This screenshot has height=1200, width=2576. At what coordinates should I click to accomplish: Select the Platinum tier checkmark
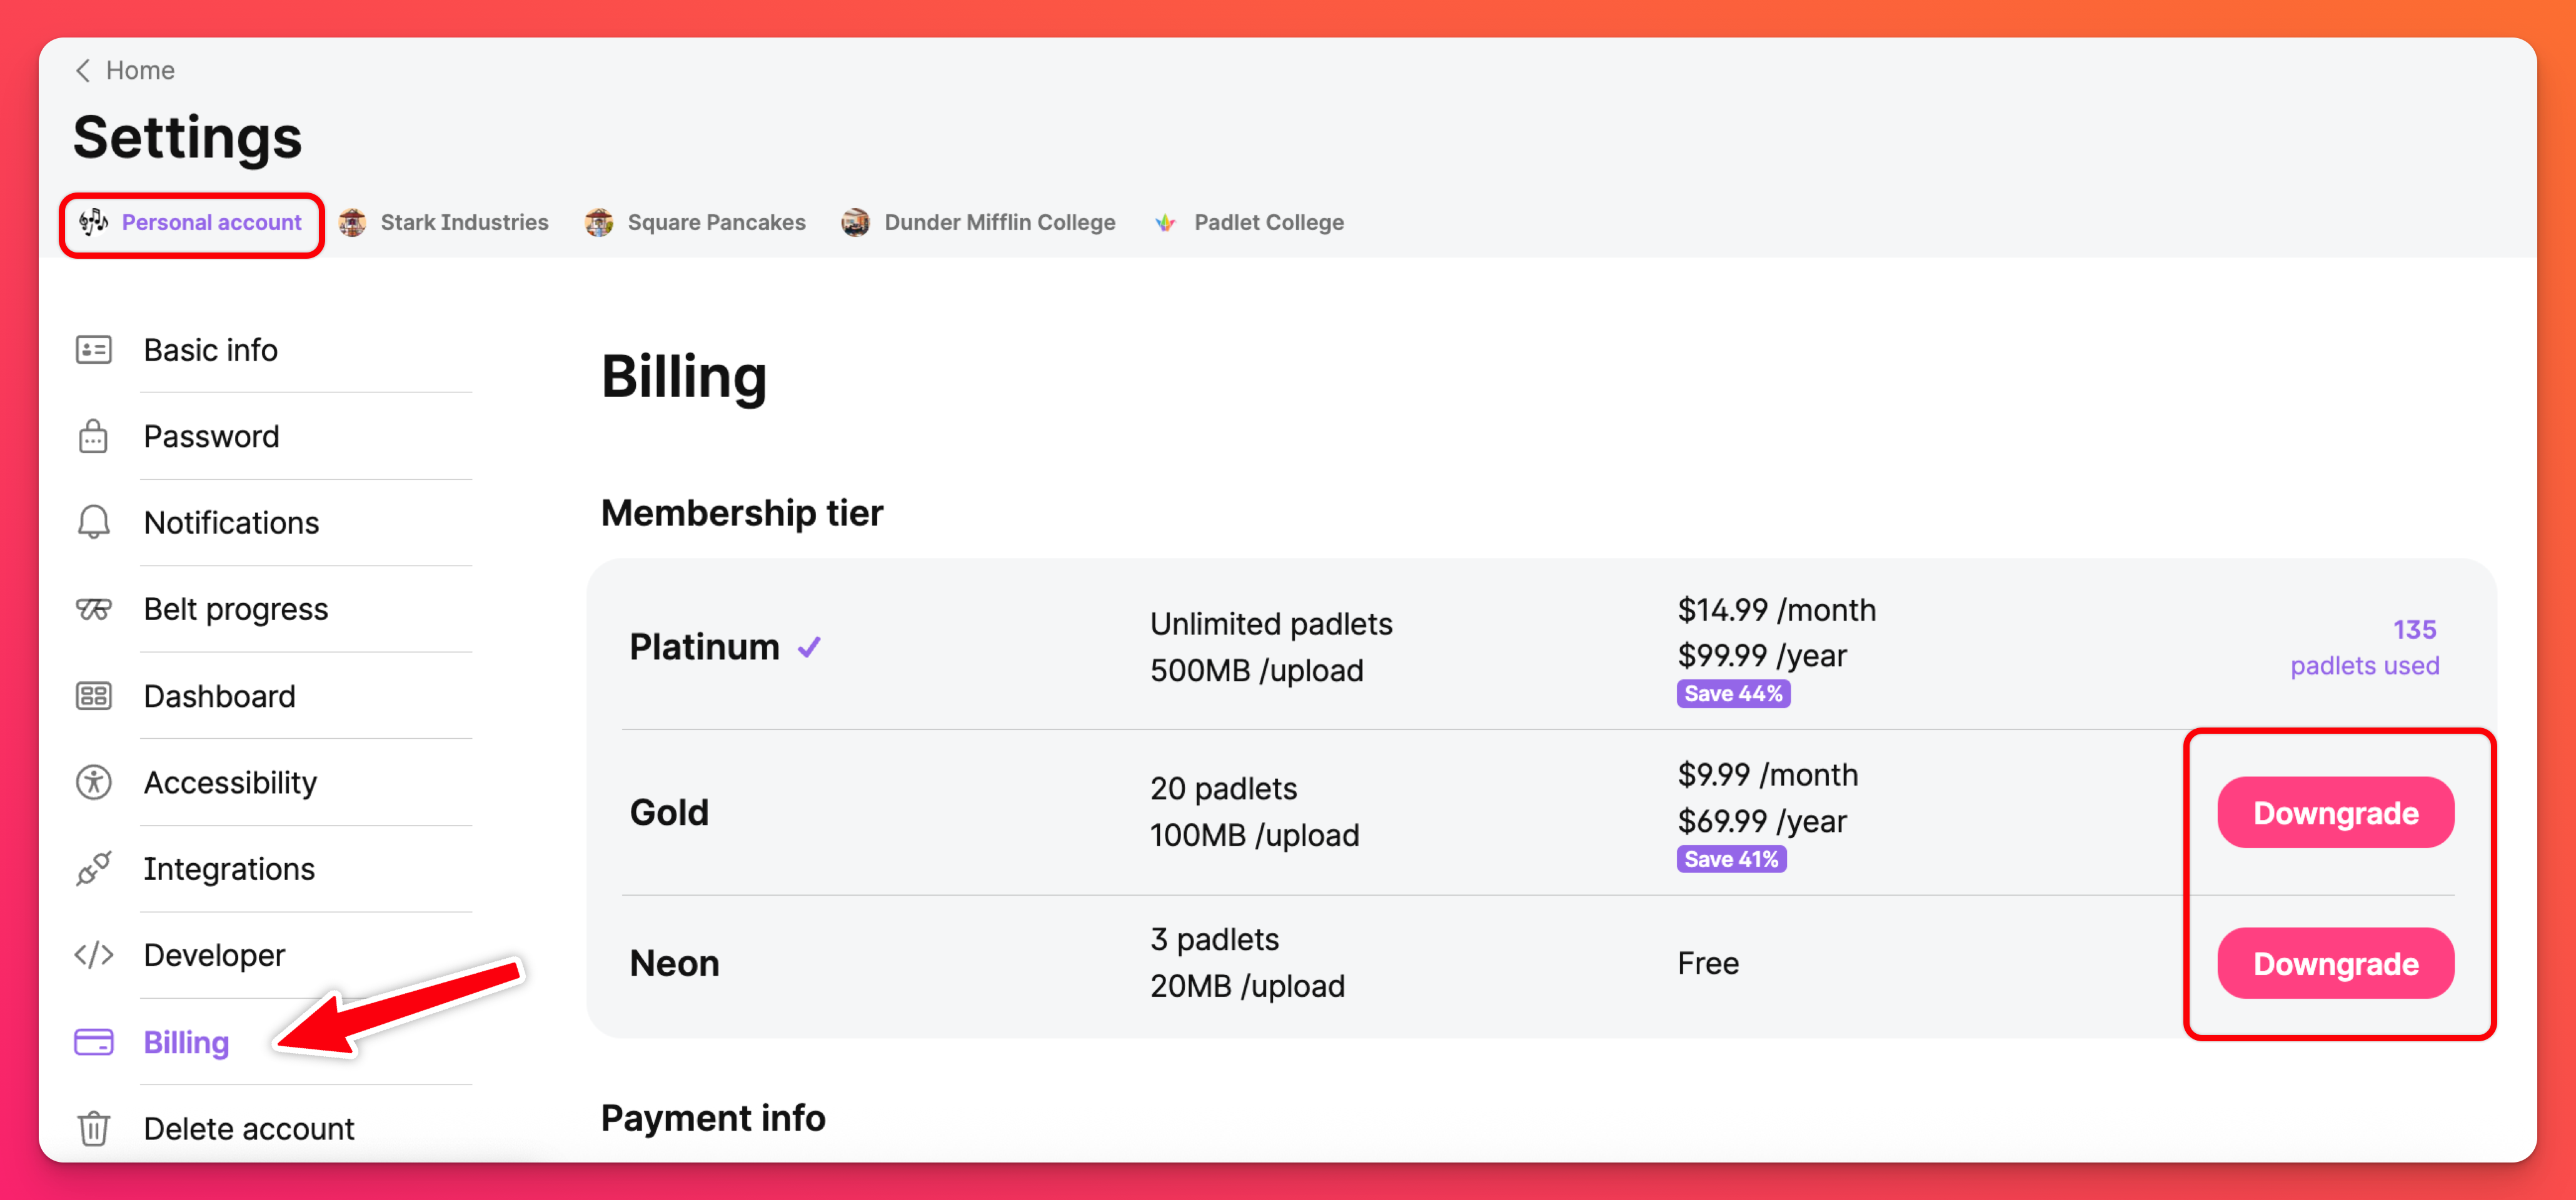pos(809,647)
